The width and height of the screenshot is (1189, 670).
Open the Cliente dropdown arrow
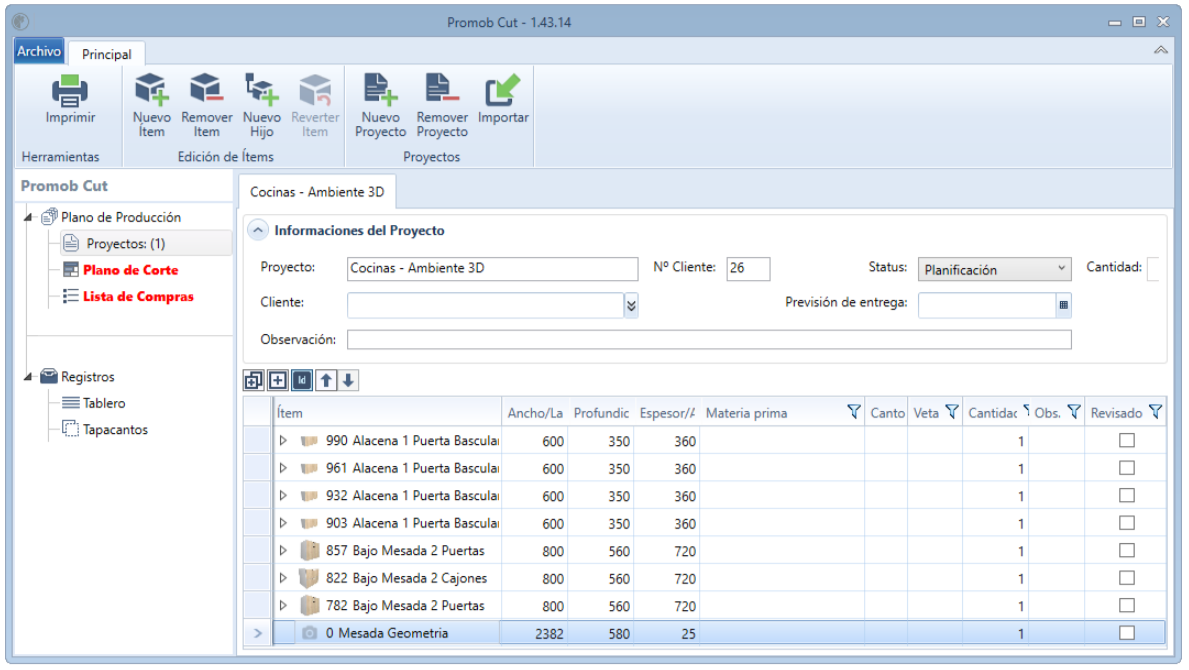pyautogui.click(x=631, y=305)
